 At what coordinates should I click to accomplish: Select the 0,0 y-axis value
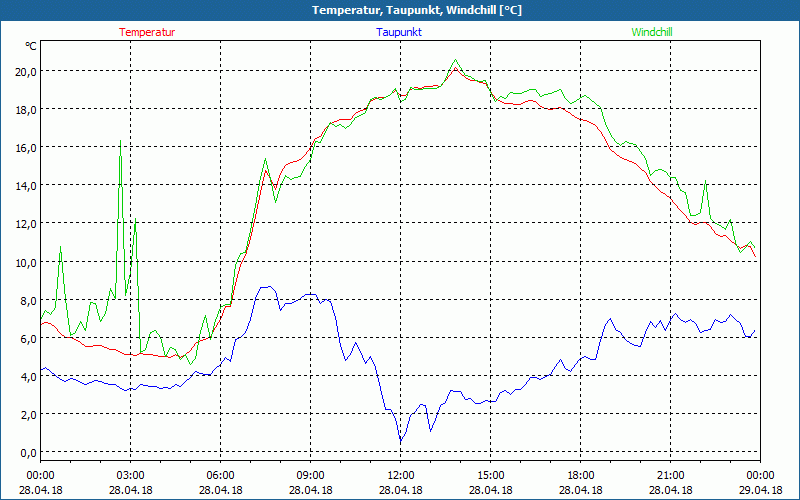(28, 453)
